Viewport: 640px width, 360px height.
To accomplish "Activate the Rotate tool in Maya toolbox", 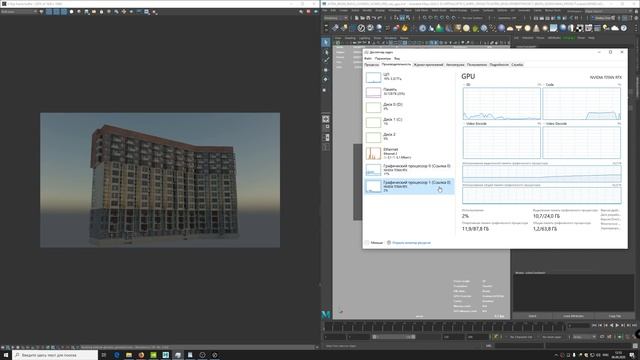I will pos(326,80).
